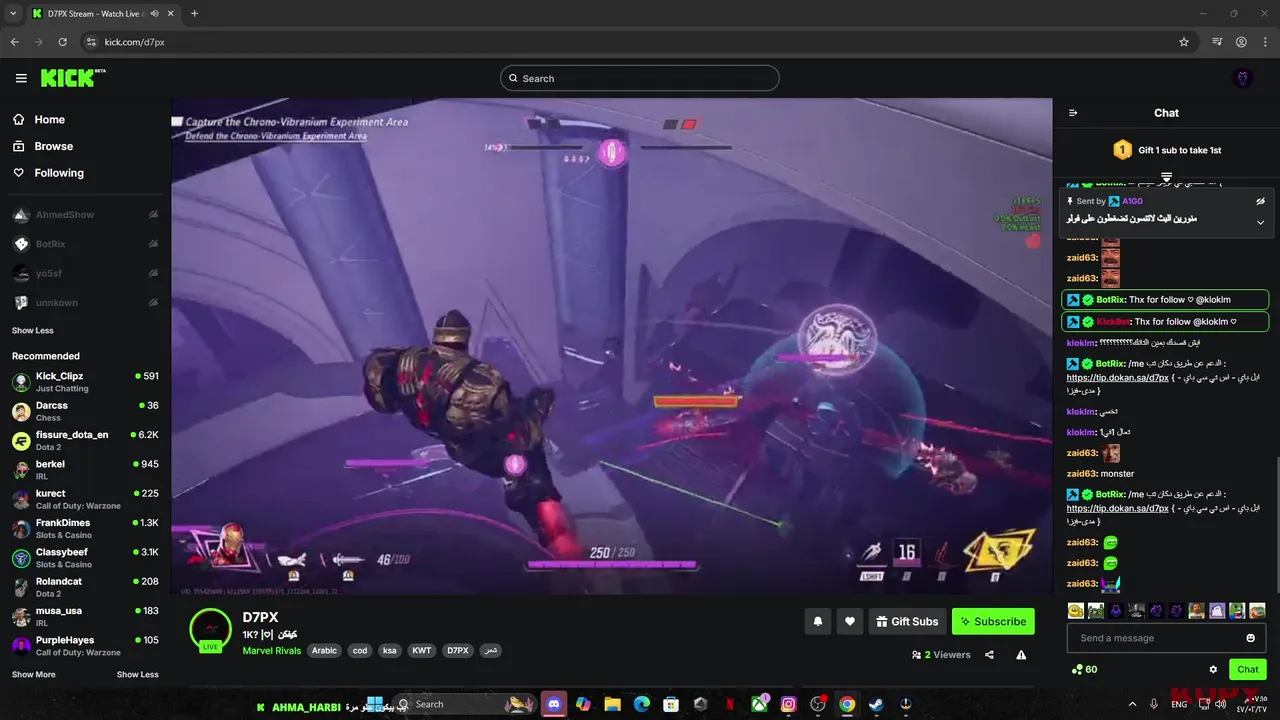Collapse recommended list with bottom Show Less
Screen dimensions: 1280x720
pyautogui.click(x=138, y=674)
